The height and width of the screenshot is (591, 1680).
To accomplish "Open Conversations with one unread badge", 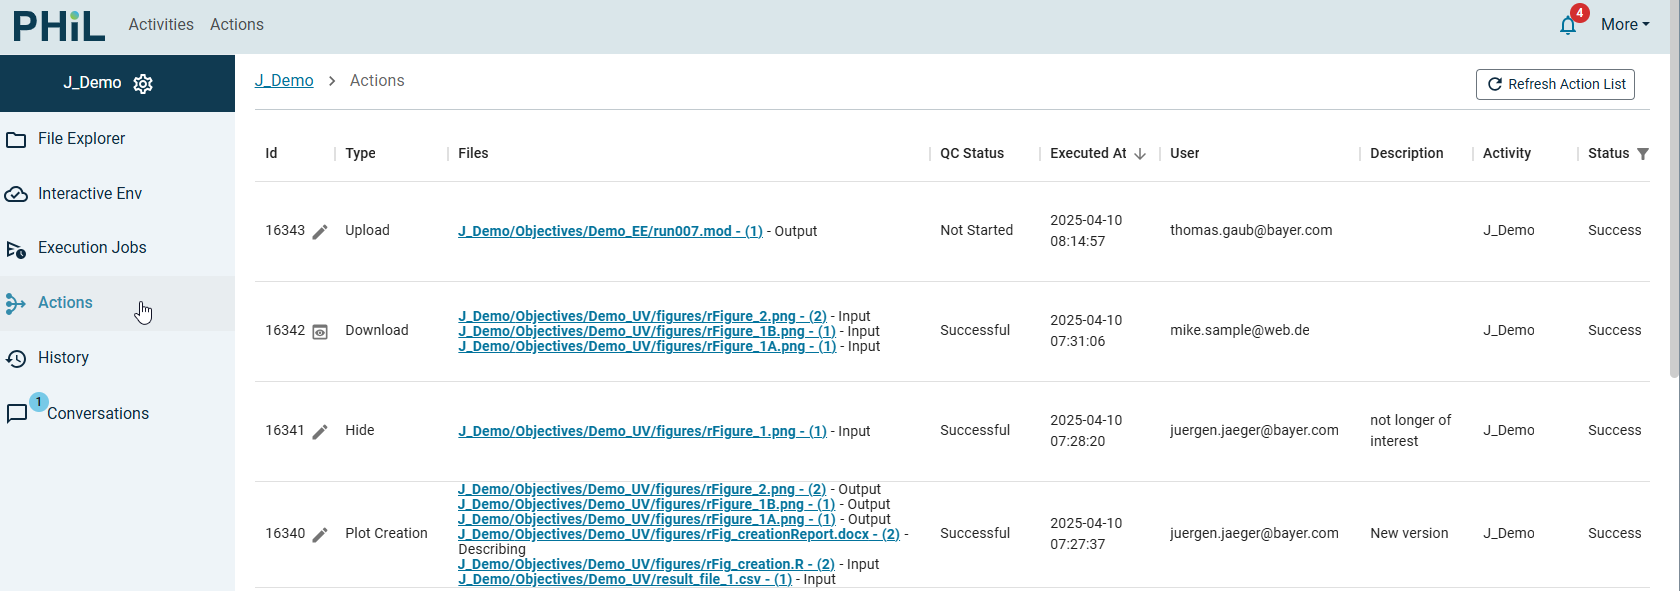I will click(97, 414).
